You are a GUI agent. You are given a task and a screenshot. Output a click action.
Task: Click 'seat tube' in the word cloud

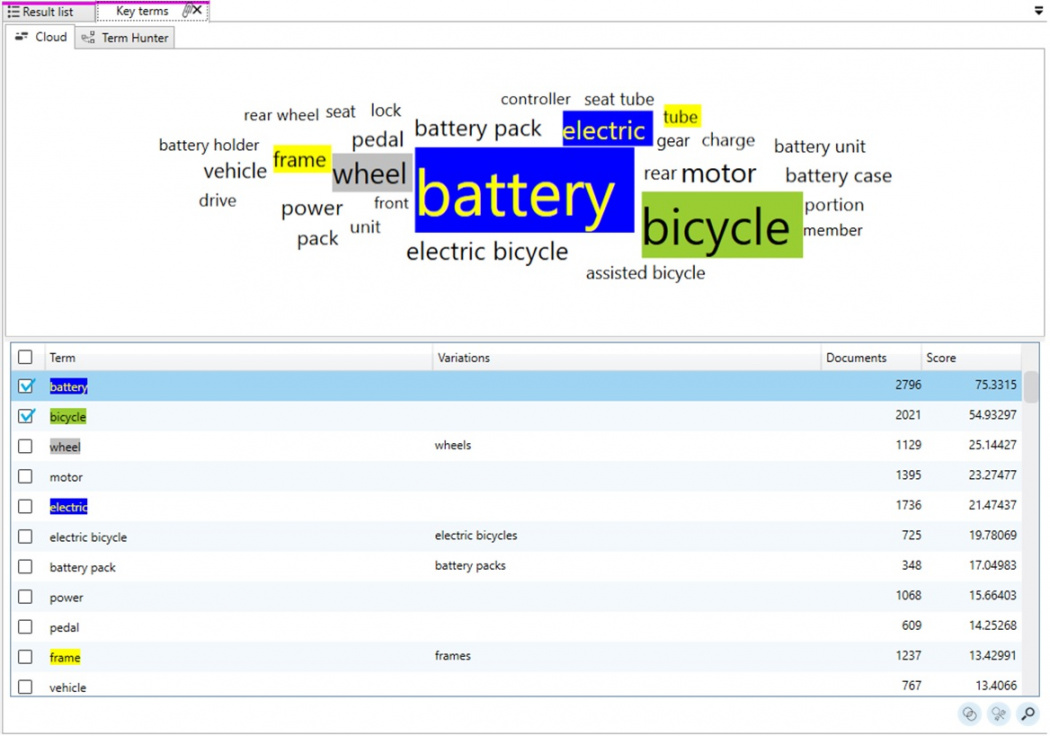click(x=619, y=100)
